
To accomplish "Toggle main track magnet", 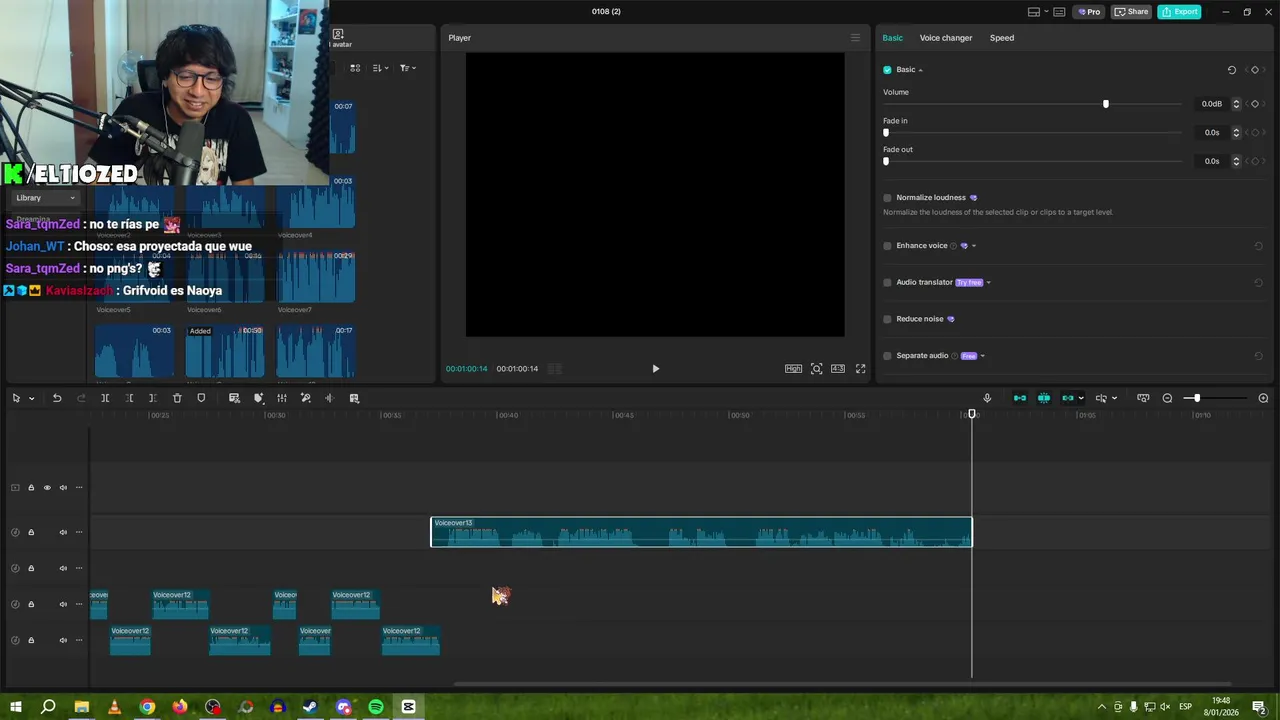I will tap(1020, 398).
